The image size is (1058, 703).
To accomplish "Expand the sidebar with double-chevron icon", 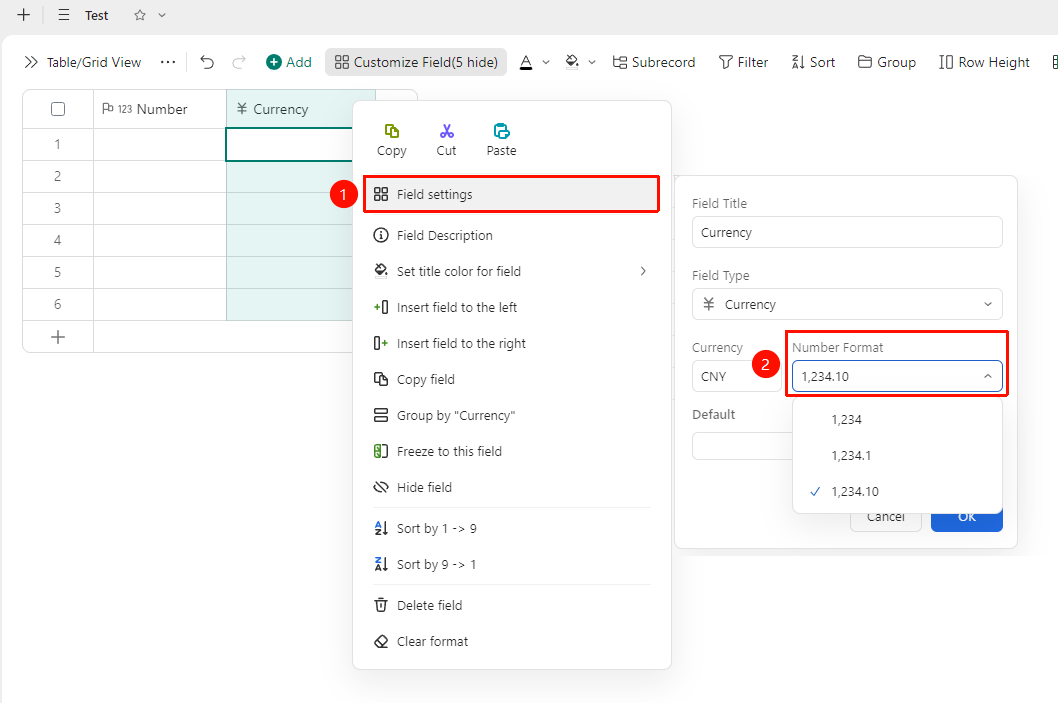I will coord(31,62).
